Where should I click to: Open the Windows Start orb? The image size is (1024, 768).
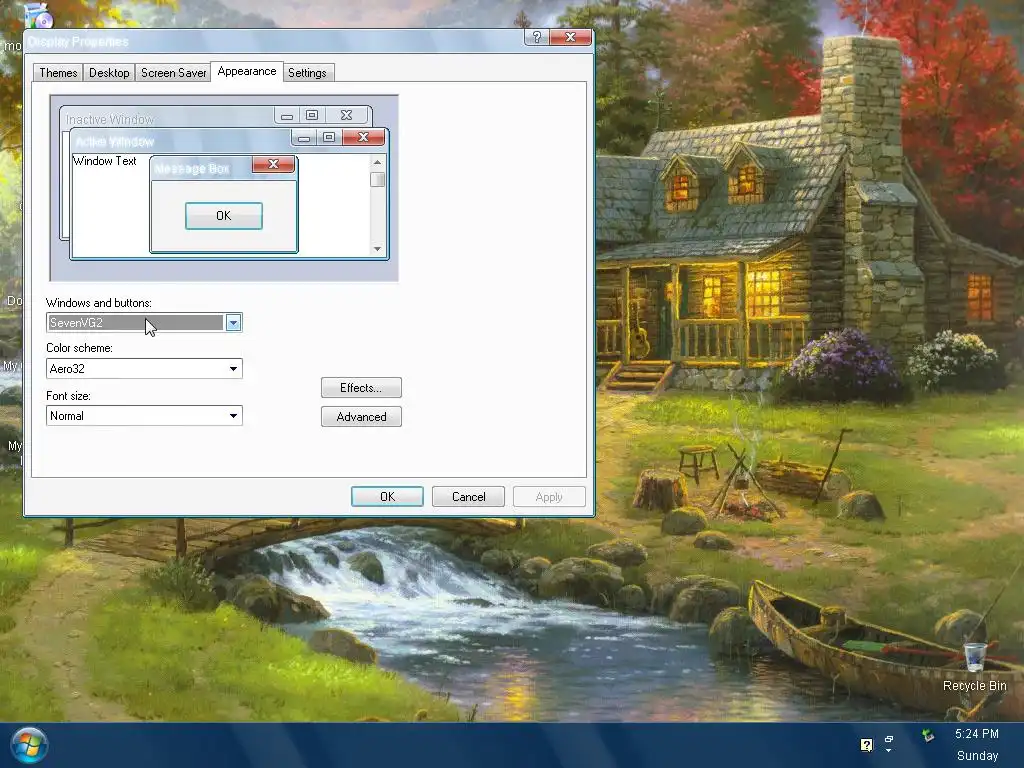tap(29, 745)
